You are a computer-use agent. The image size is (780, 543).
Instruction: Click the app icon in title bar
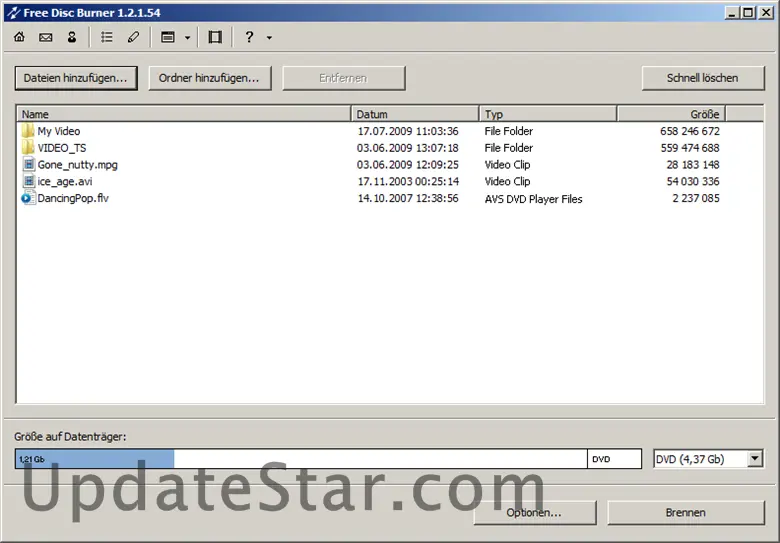click(13, 12)
